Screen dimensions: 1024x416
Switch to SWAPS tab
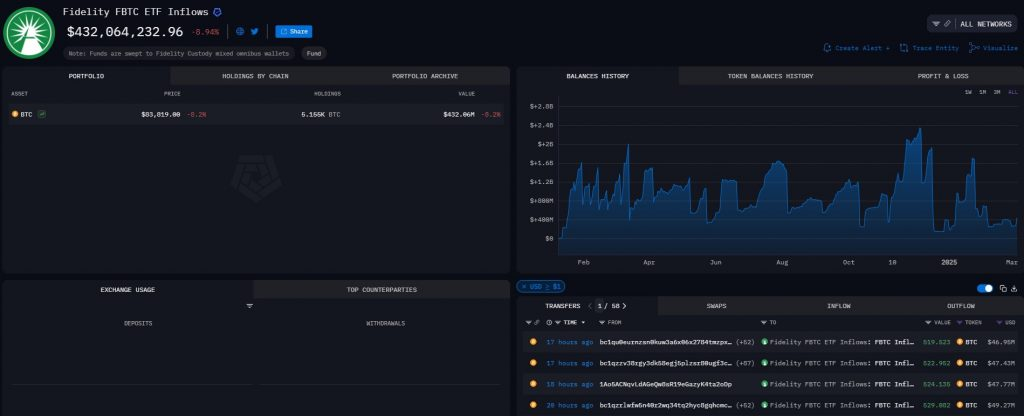point(716,306)
